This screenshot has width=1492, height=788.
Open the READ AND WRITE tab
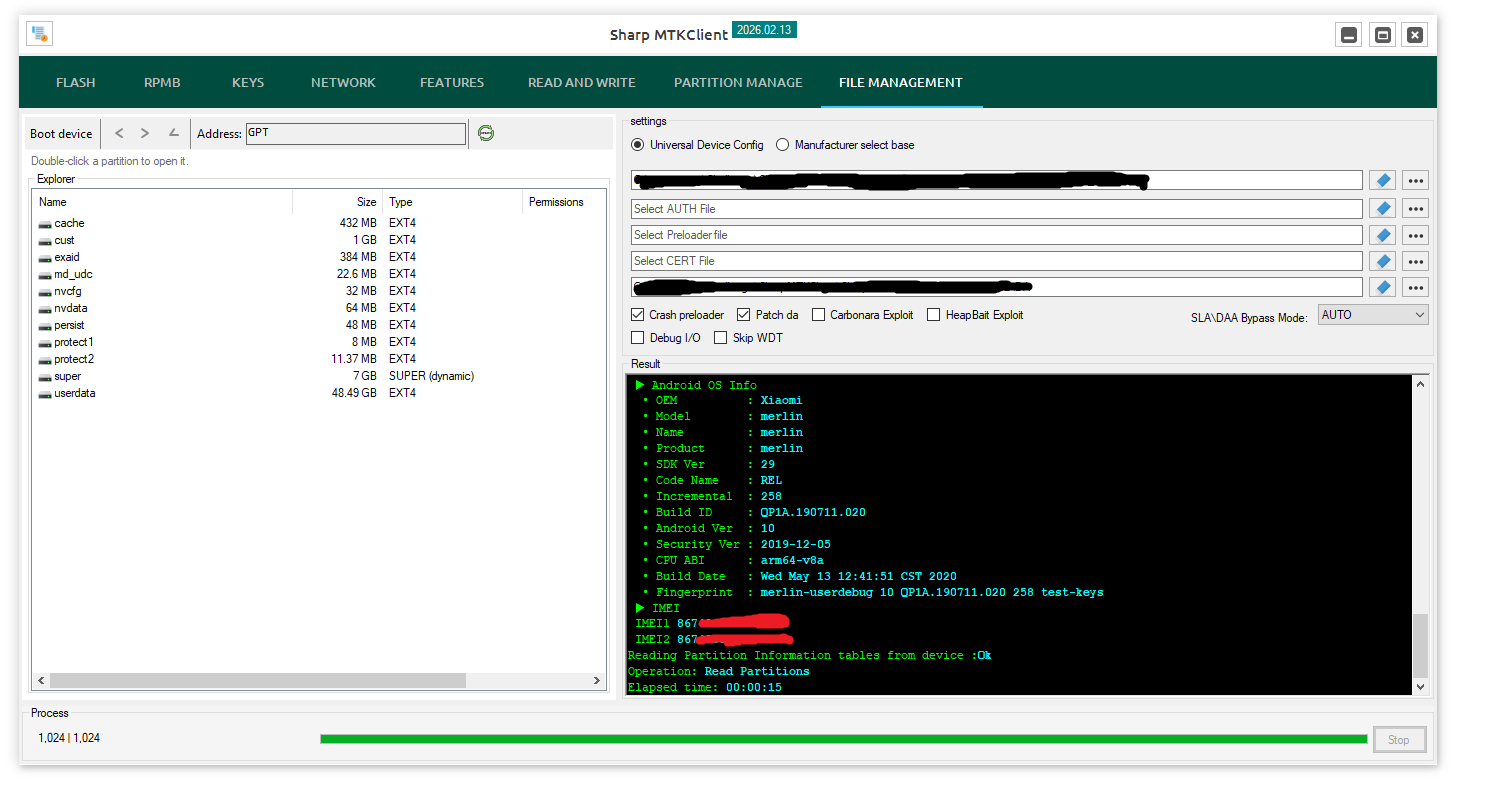581,83
